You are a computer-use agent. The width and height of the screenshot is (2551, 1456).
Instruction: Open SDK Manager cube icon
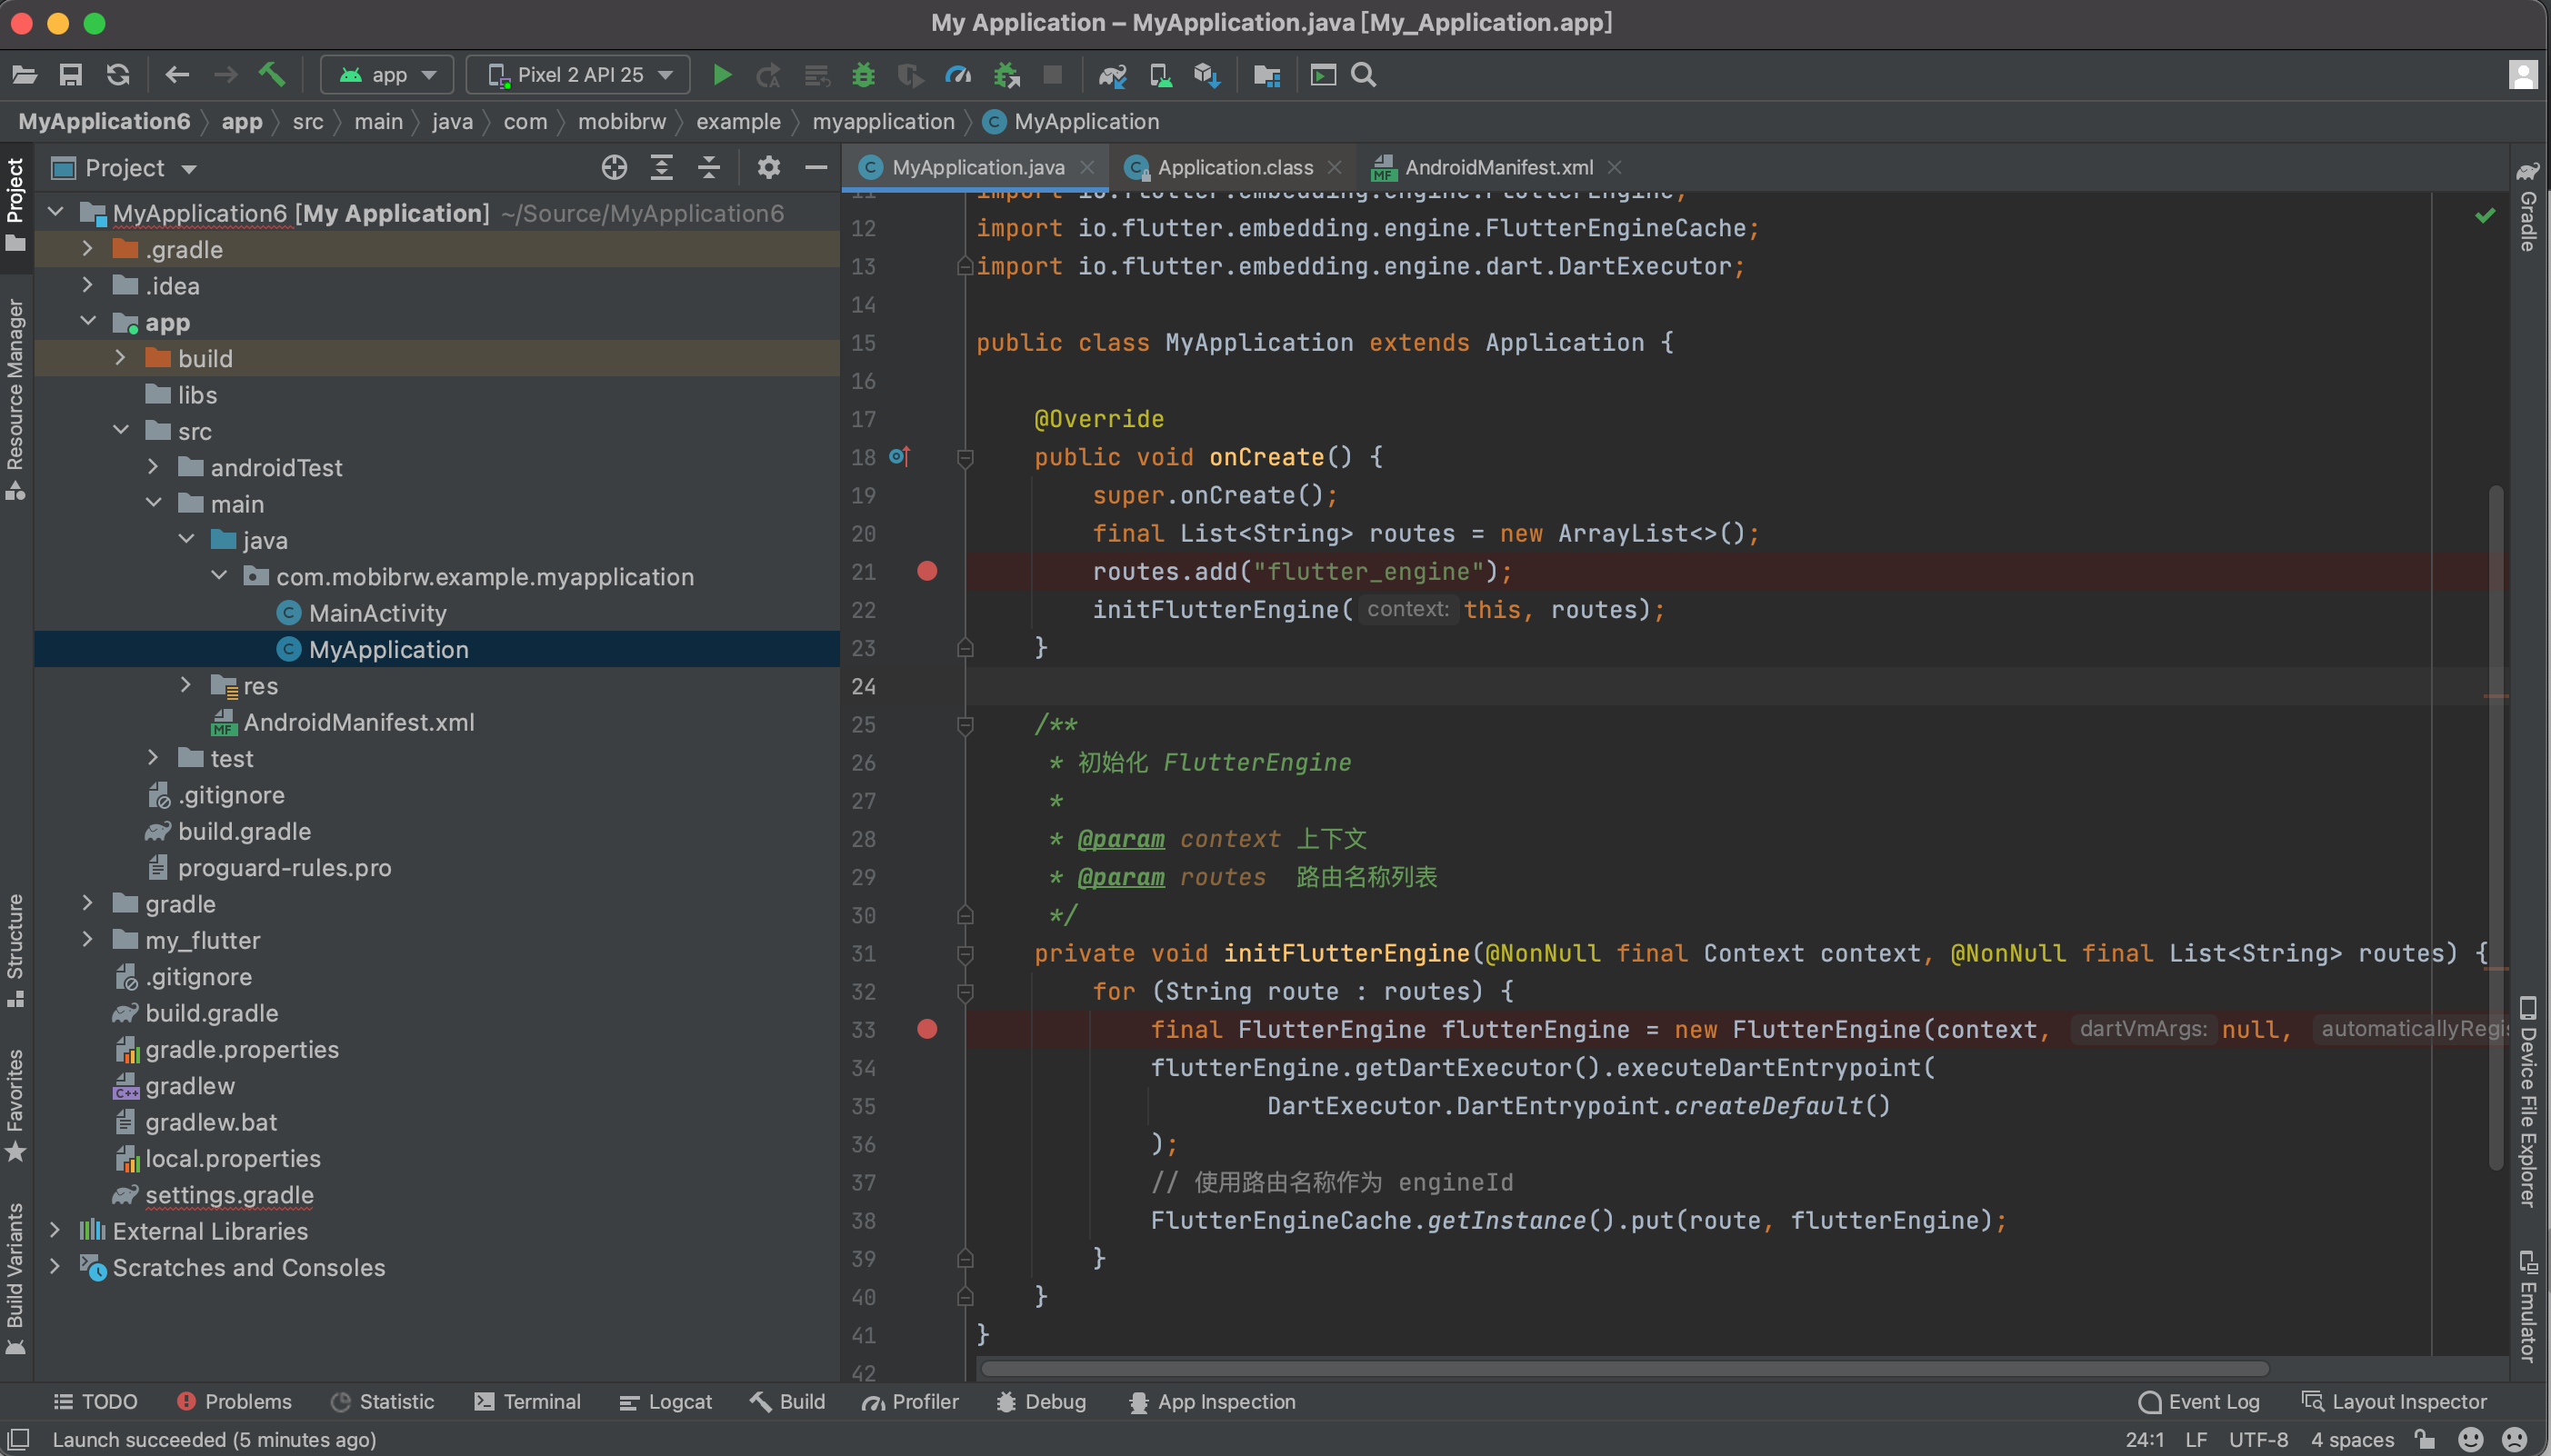click(x=1207, y=75)
